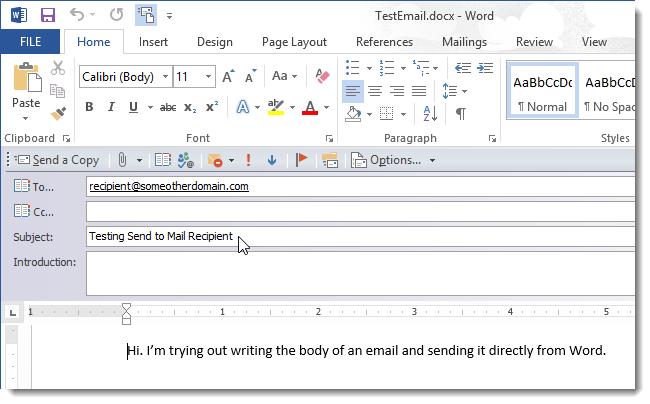Select the Format Painter brush
Image resolution: width=650 pixels, height=404 pixels.
pos(58,114)
